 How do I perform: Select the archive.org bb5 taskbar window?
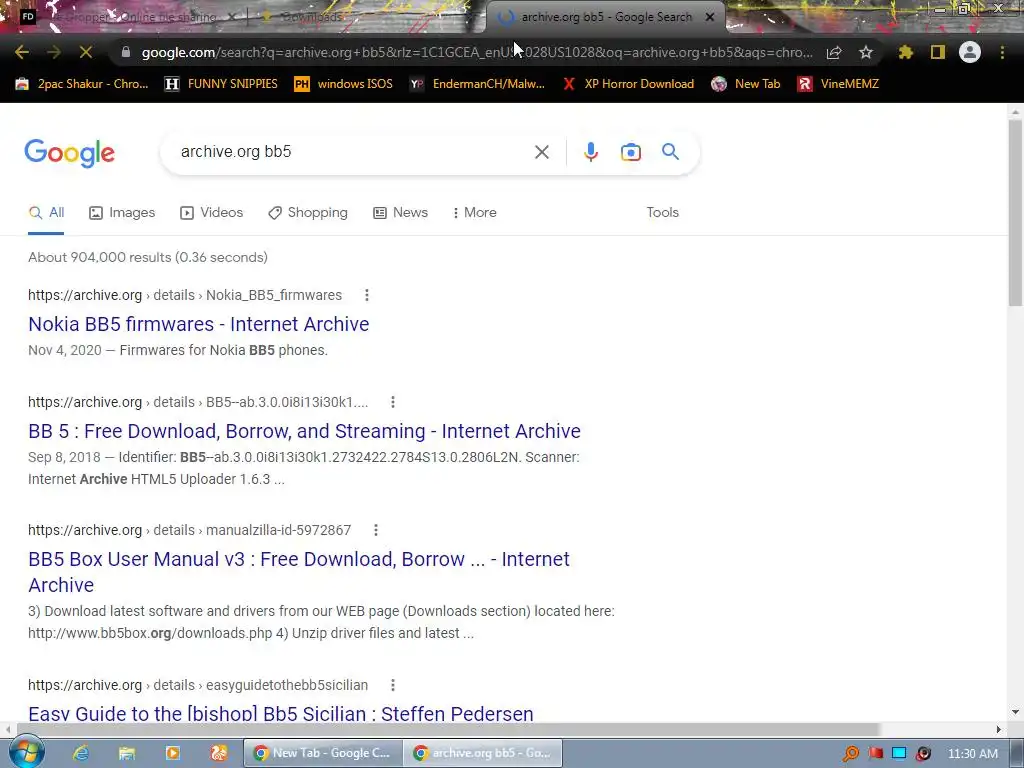[x=483, y=753]
